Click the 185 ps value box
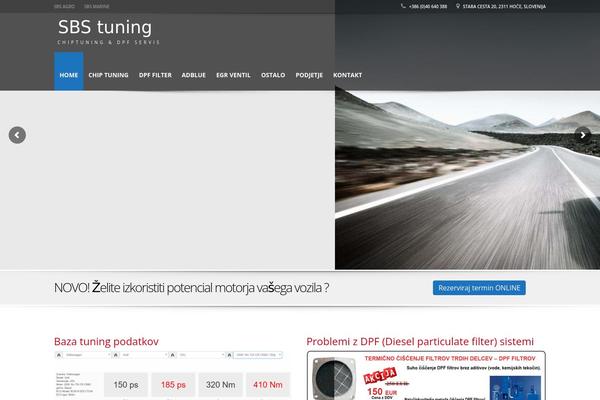 tap(173, 385)
